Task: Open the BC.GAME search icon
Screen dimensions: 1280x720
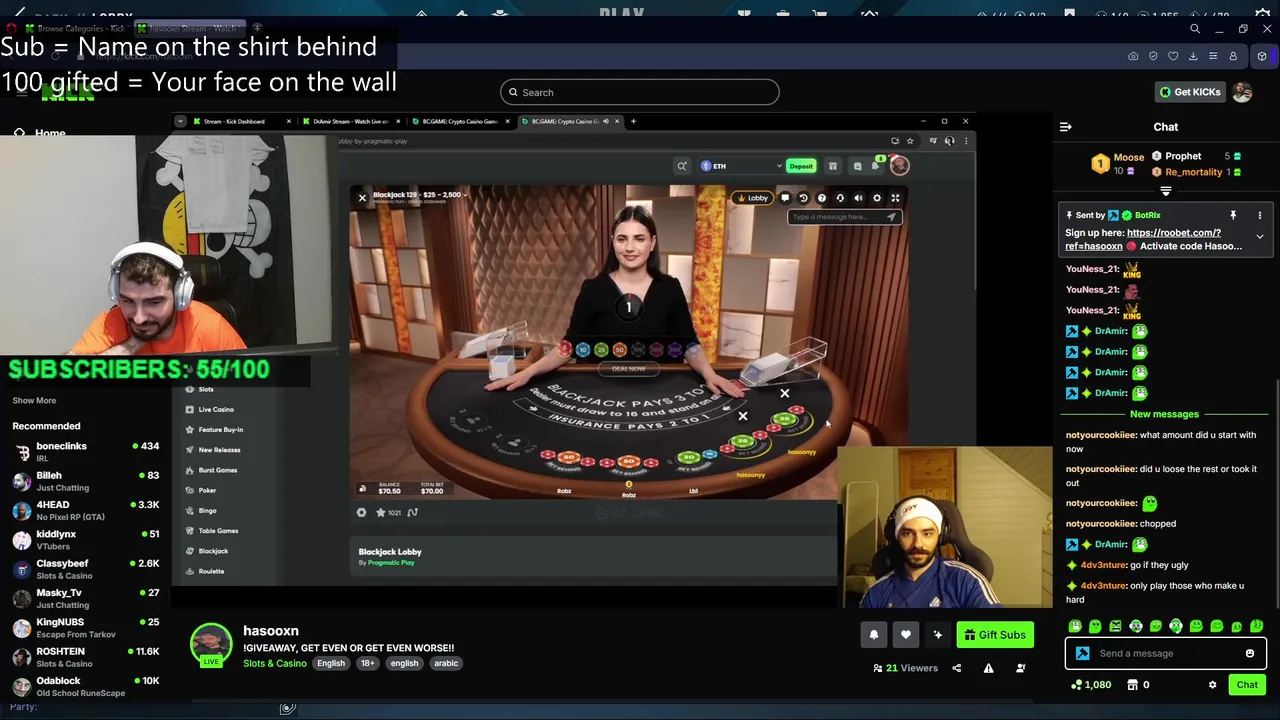Action: coord(681,166)
